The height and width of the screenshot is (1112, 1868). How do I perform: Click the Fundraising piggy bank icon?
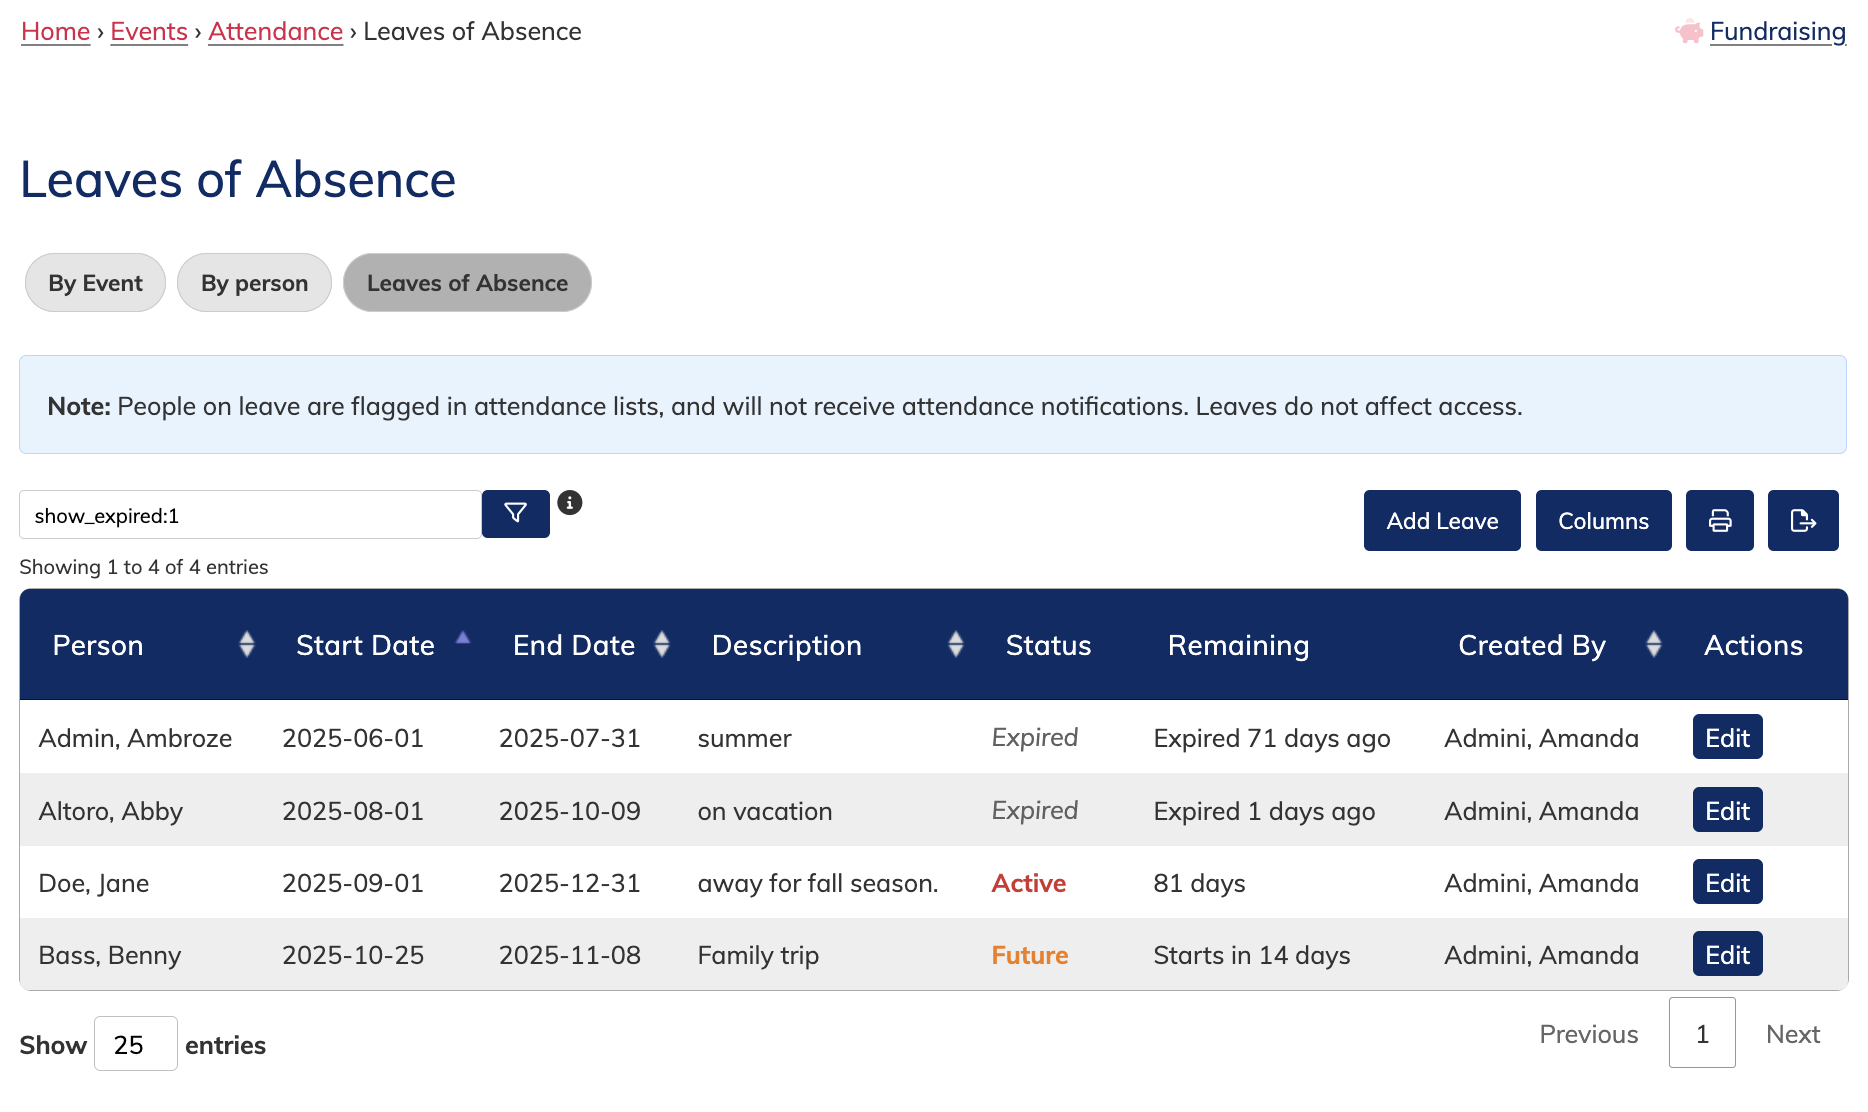pyautogui.click(x=1689, y=32)
